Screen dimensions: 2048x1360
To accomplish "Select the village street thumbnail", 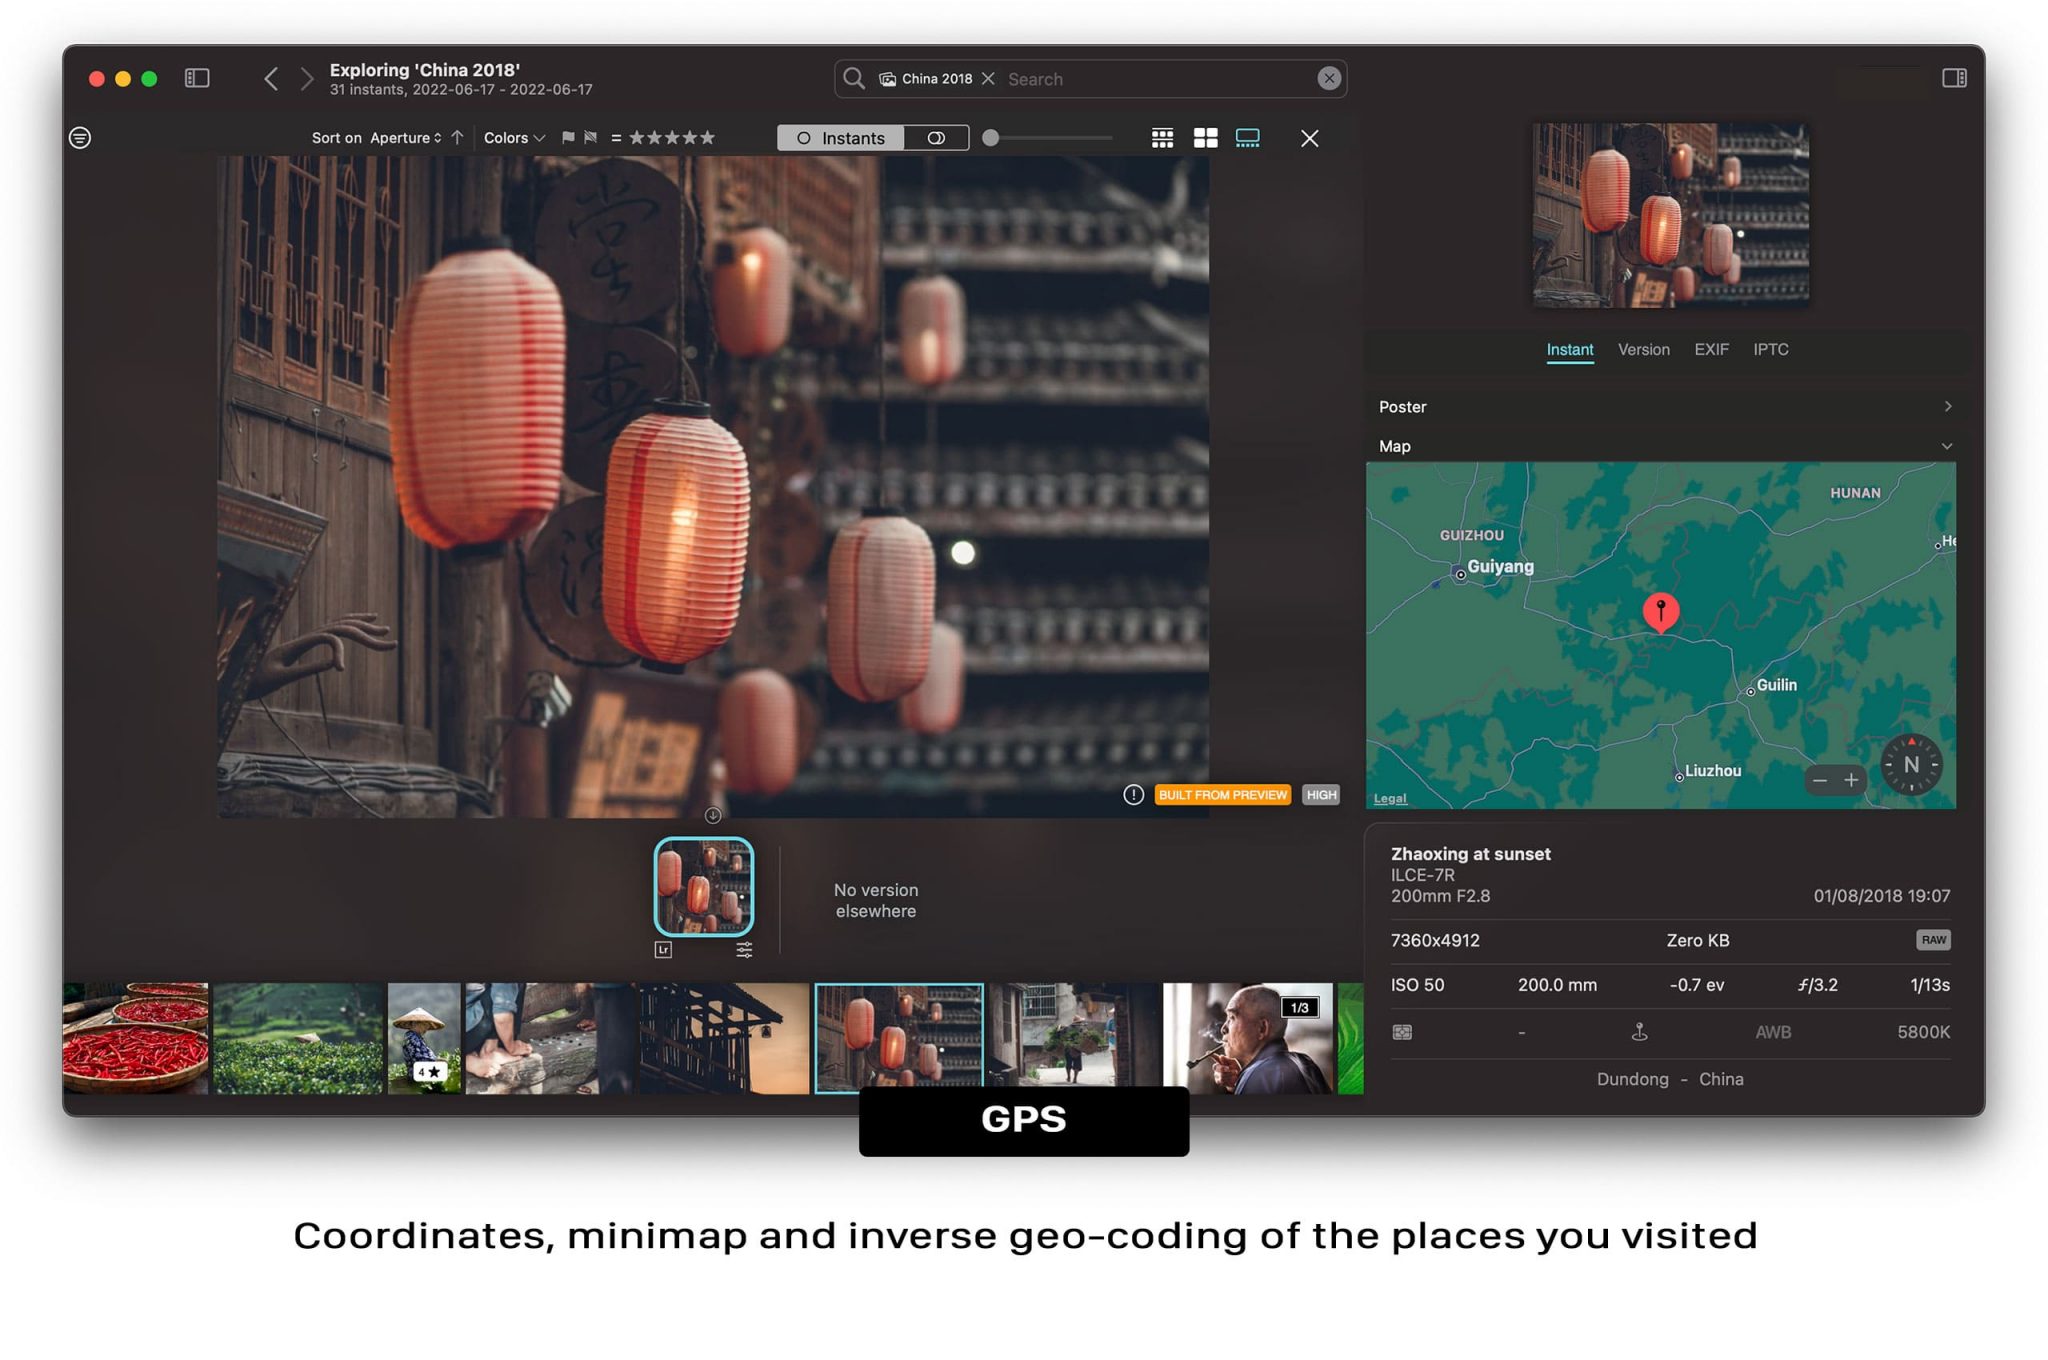I will coord(1073,1038).
